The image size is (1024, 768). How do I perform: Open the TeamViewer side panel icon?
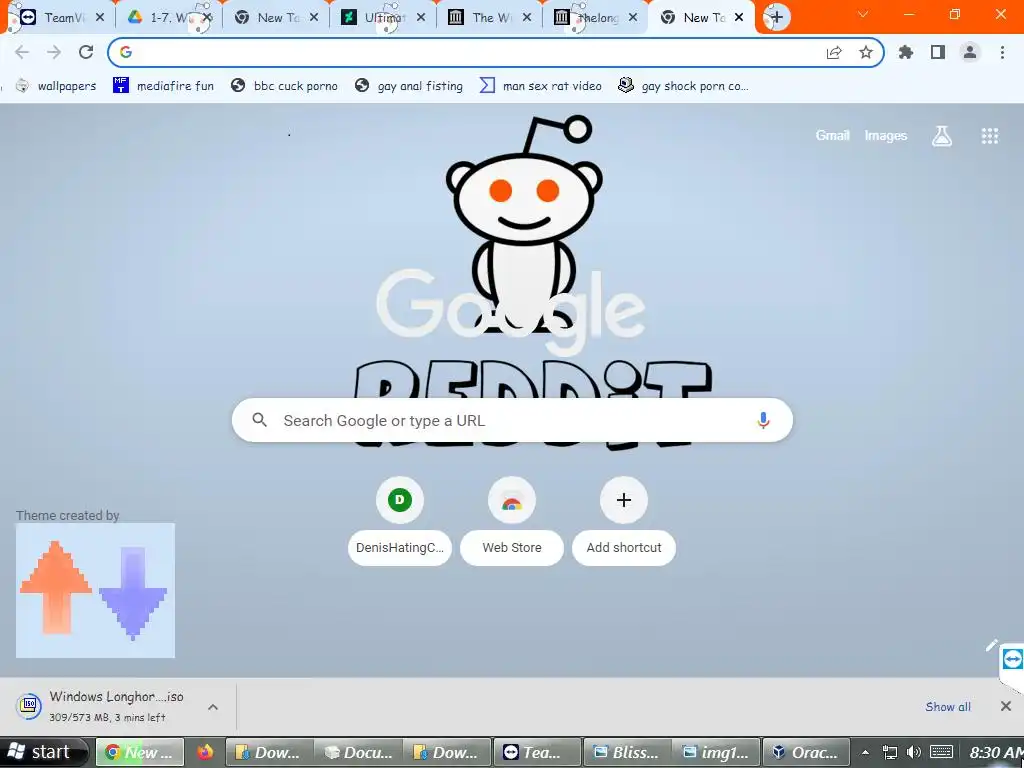tap(1012, 660)
